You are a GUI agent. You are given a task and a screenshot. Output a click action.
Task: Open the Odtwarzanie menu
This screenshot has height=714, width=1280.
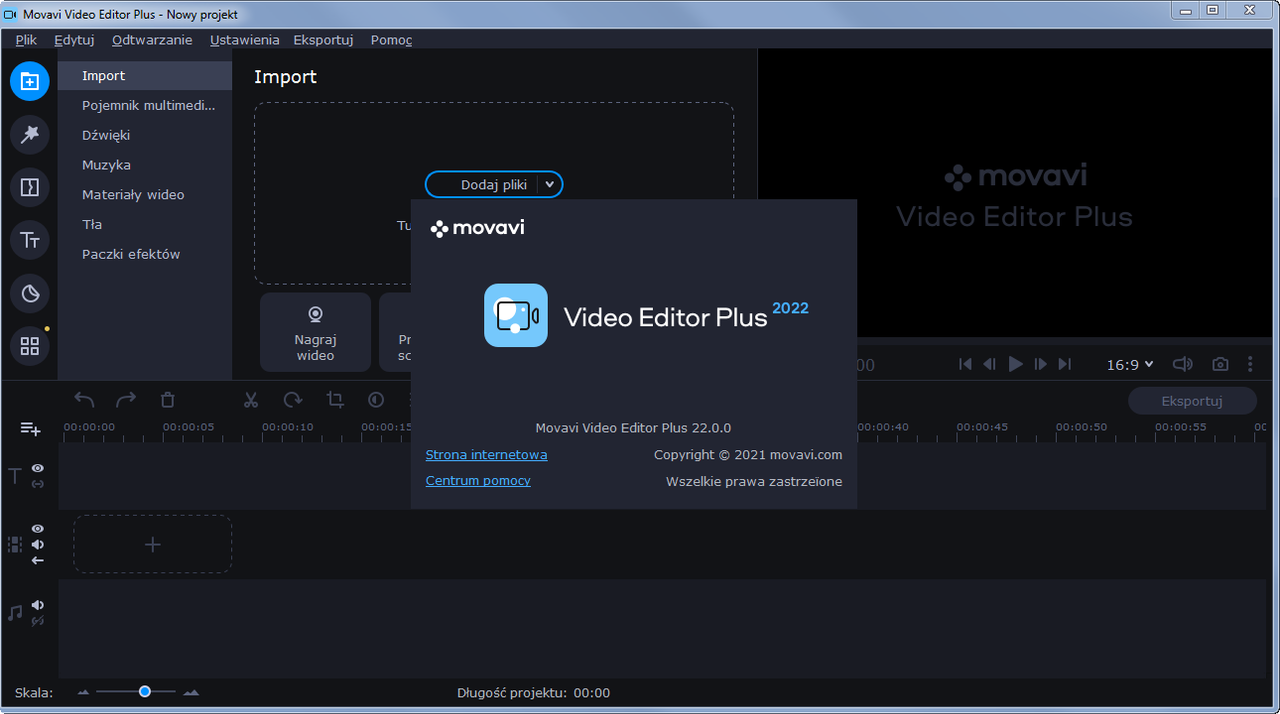[x=152, y=40]
